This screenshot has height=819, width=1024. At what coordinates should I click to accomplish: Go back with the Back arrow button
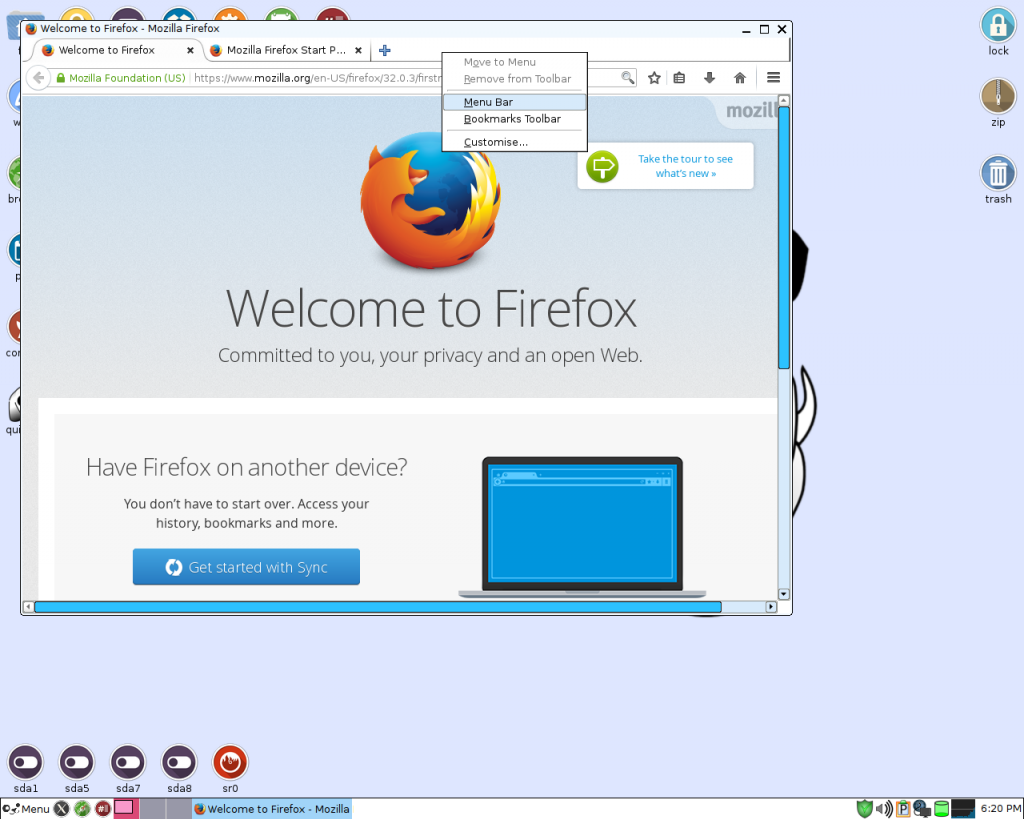(39, 78)
